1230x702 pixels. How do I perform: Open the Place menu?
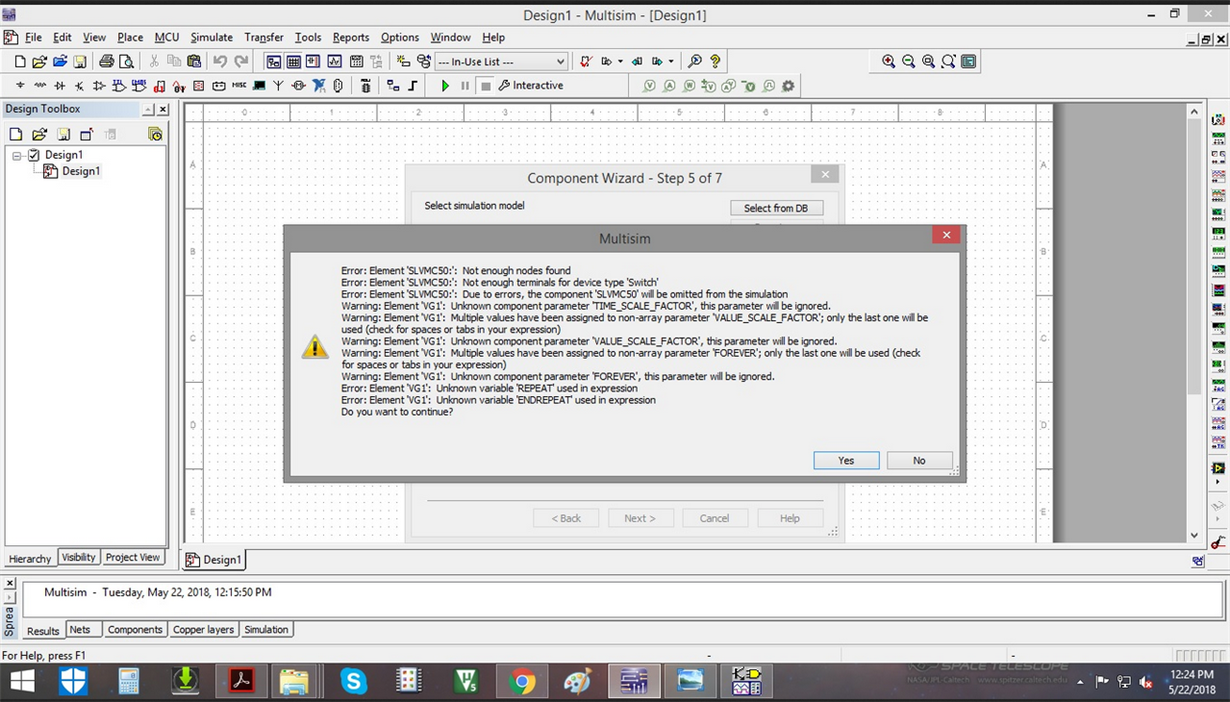click(130, 37)
